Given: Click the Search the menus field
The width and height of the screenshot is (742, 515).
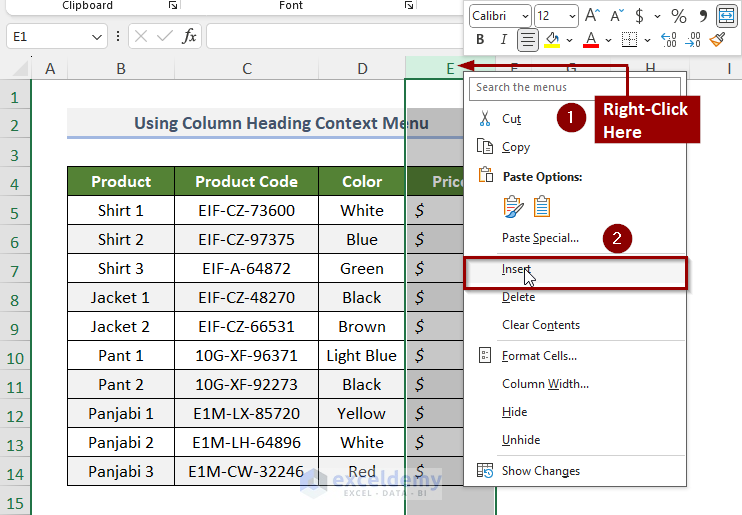Looking at the screenshot, I should (x=575, y=87).
